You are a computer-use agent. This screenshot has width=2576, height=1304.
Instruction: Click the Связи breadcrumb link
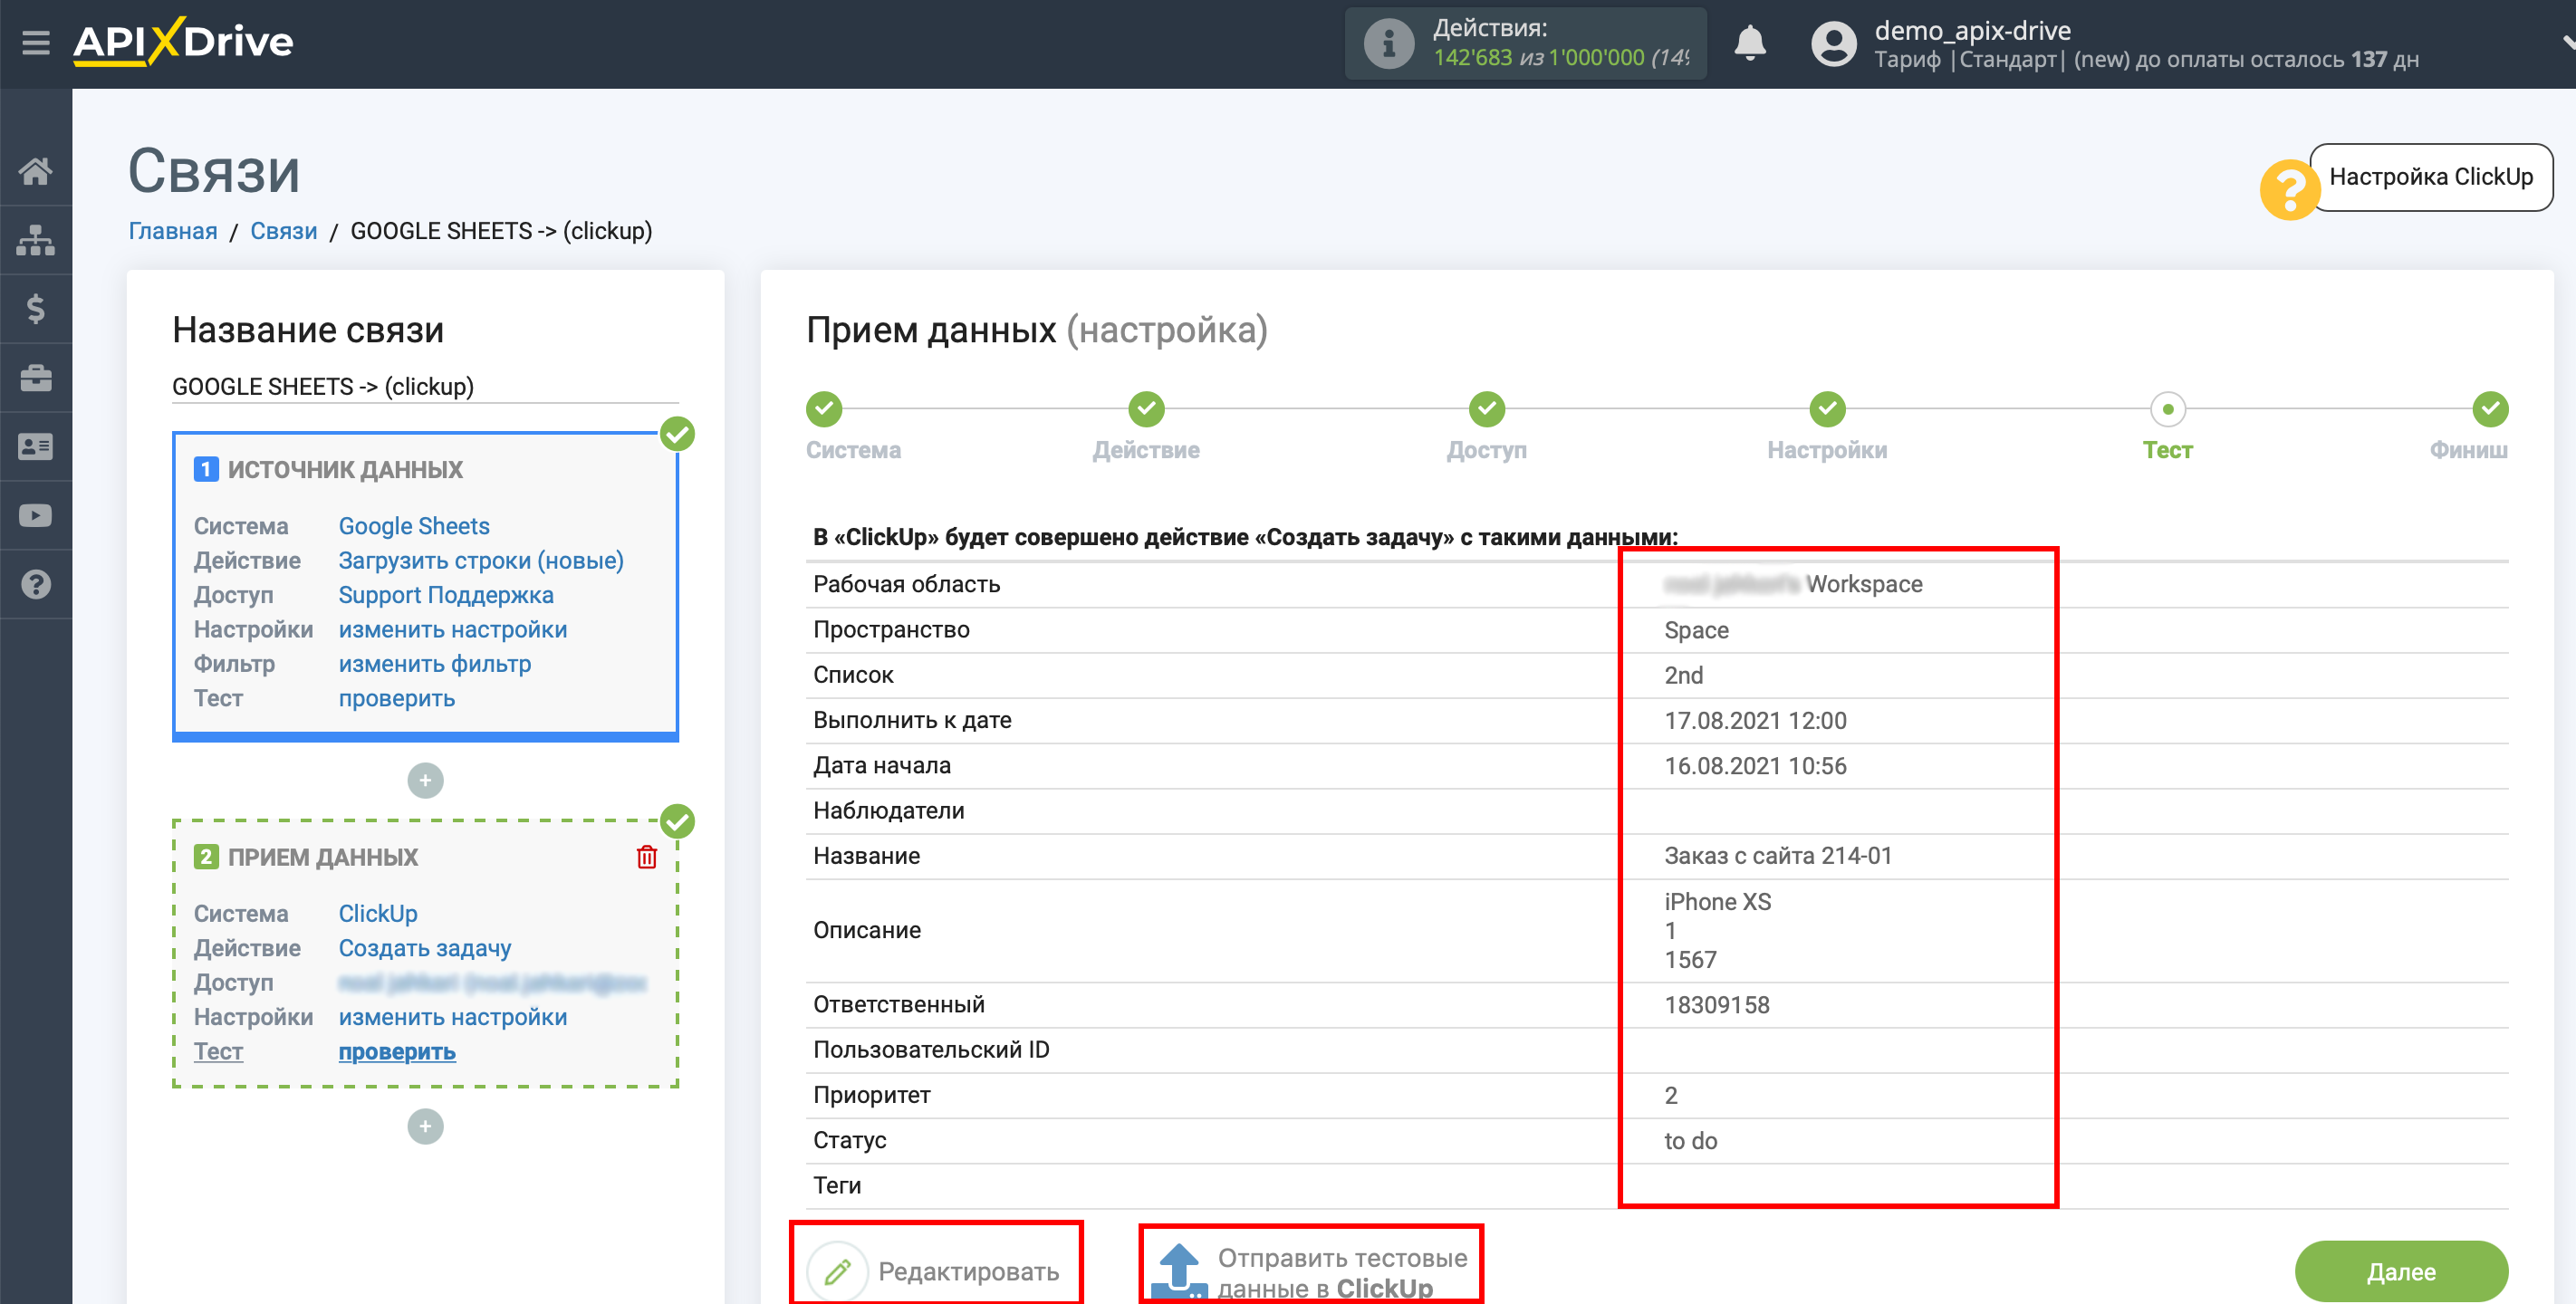pos(284,231)
